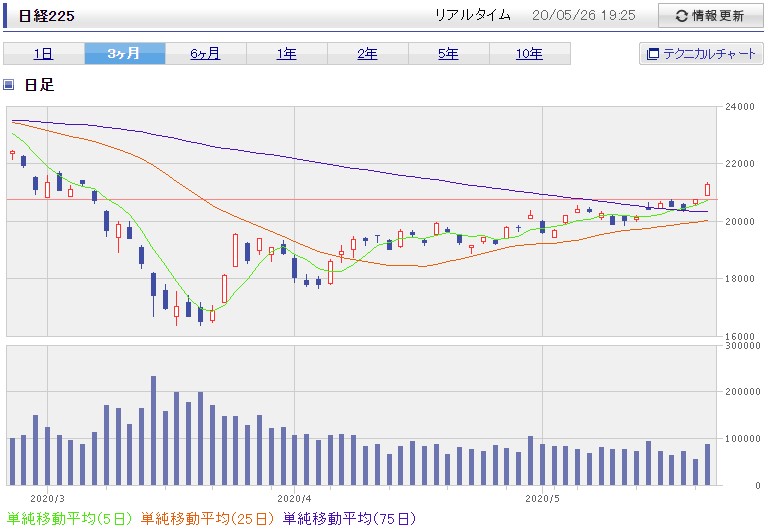Switch to the 1年 chart tab
Screen dimensions: 770x532
click(287, 54)
